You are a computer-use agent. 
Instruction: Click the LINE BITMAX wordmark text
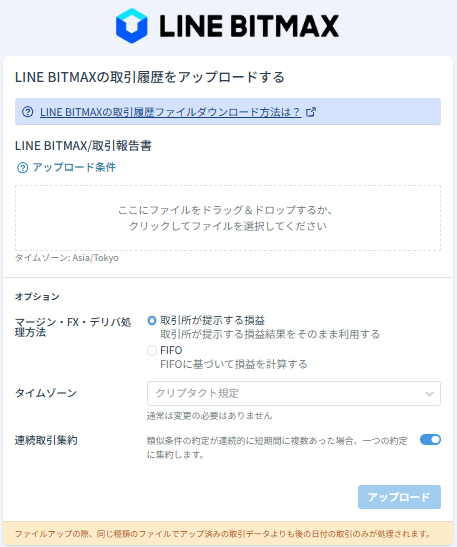pyautogui.click(x=249, y=26)
